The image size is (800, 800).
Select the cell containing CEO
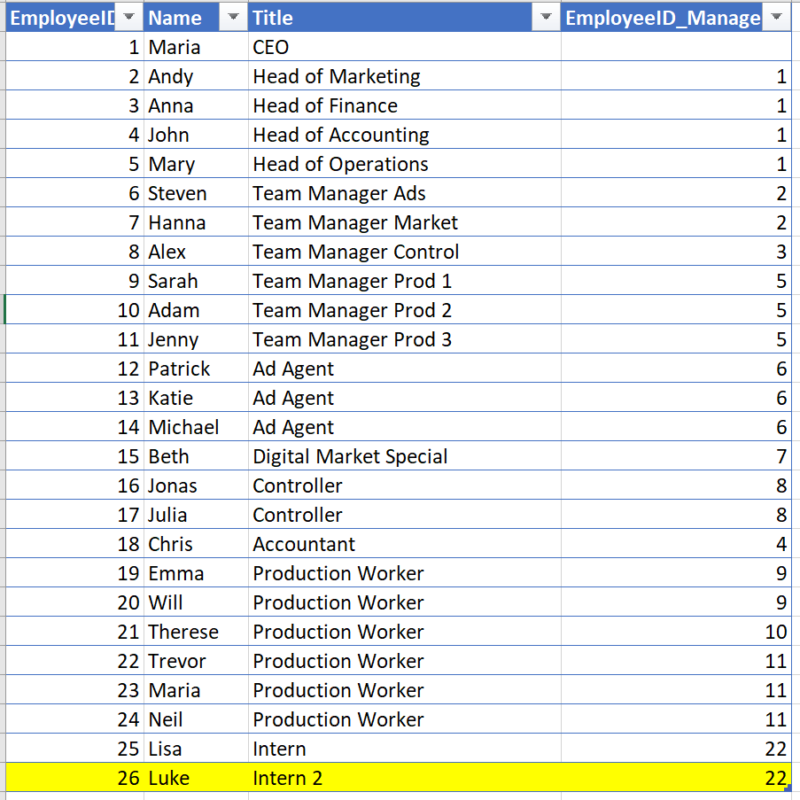click(x=400, y=47)
